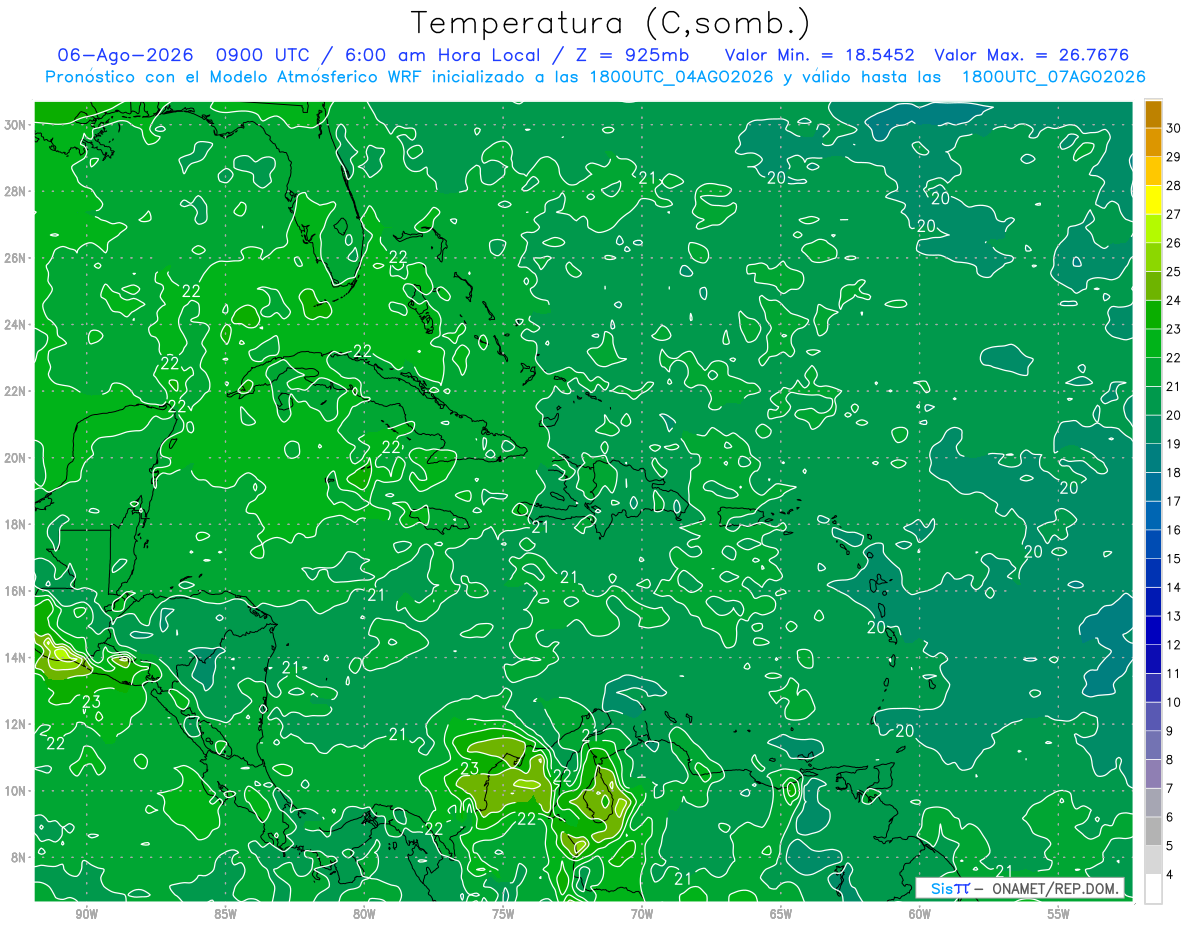Click the 12N latitude axis label
This screenshot has width=1200, height=927.
tap(15, 724)
